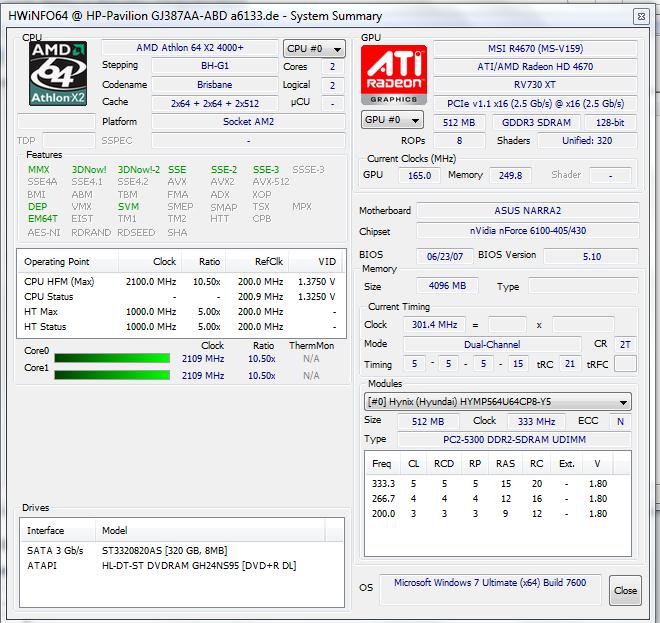Click the ROPs value 8
The image size is (660, 623).
coord(459,141)
